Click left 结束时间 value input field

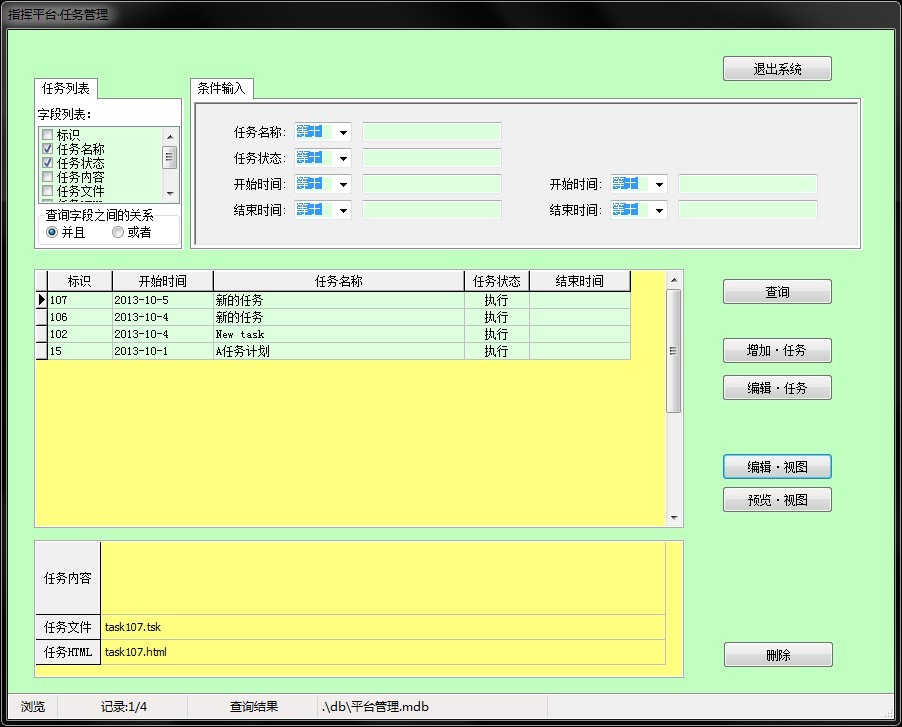[x=431, y=210]
